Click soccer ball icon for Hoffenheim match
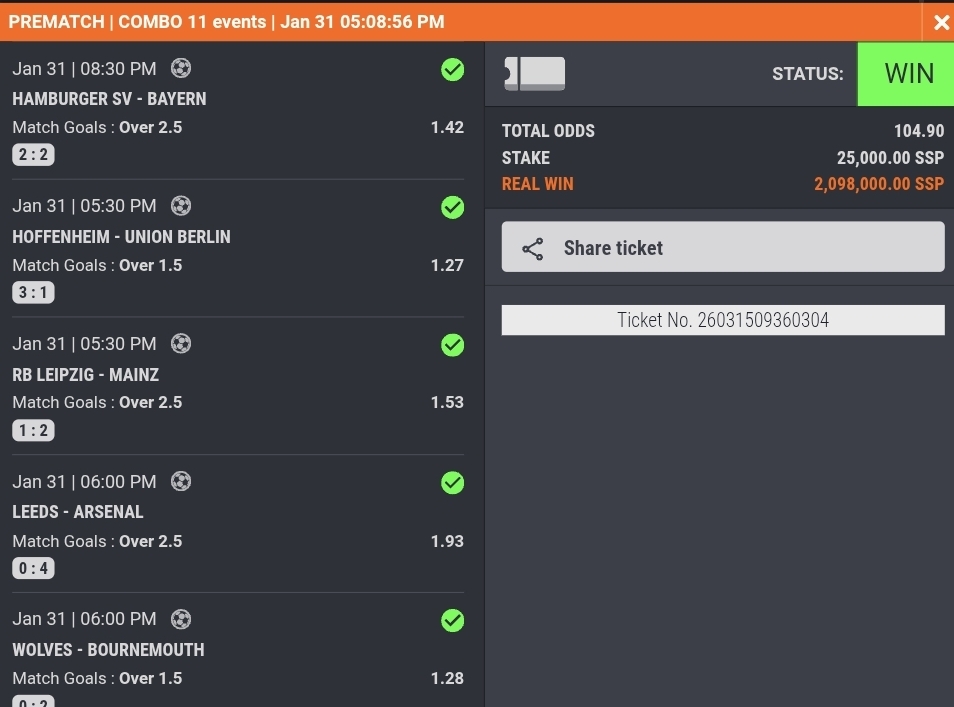The width and height of the screenshot is (954, 707). (x=181, y=206)
